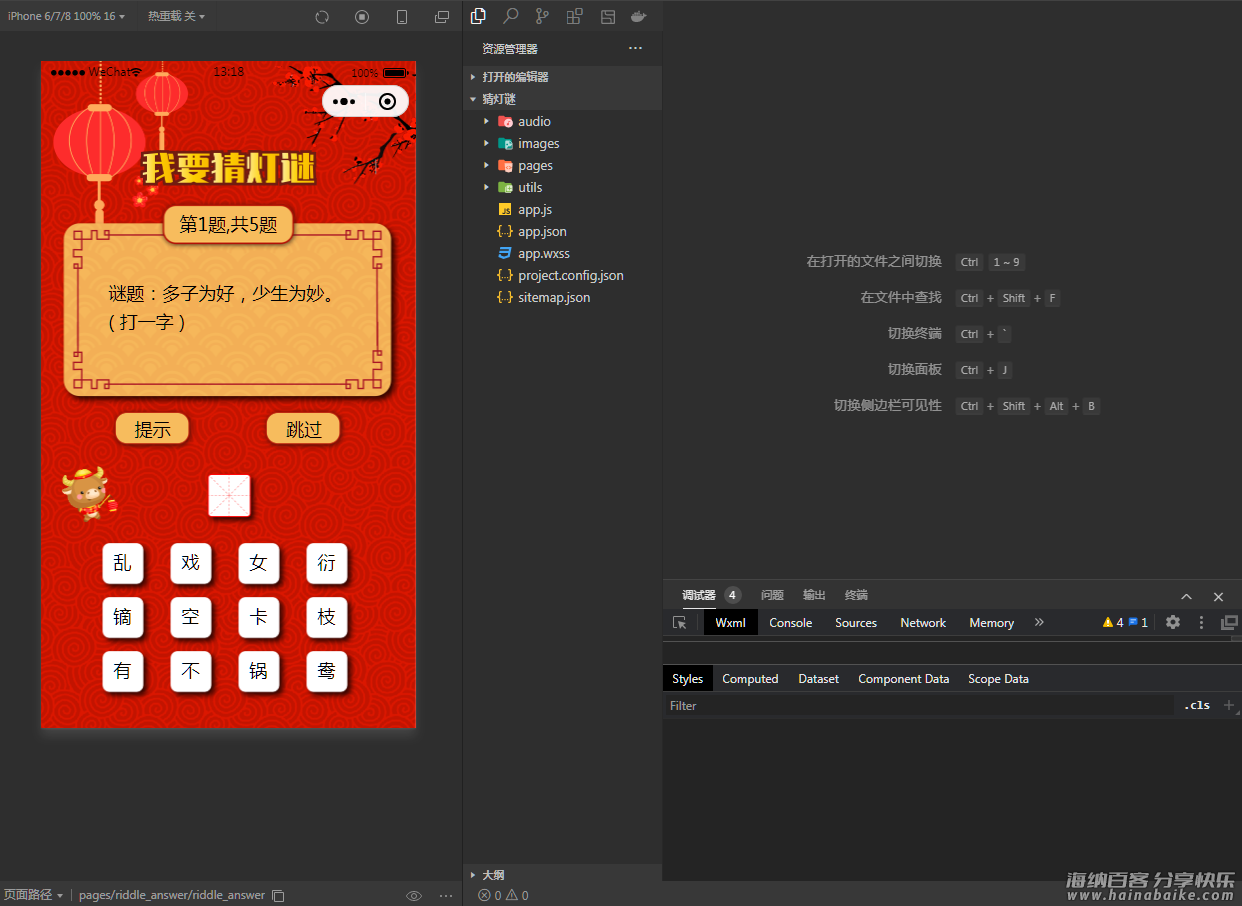This screenshot has height=906, width=1242.
Task: Open explorer more options ellipsis
Action: (x=636, y=48)
